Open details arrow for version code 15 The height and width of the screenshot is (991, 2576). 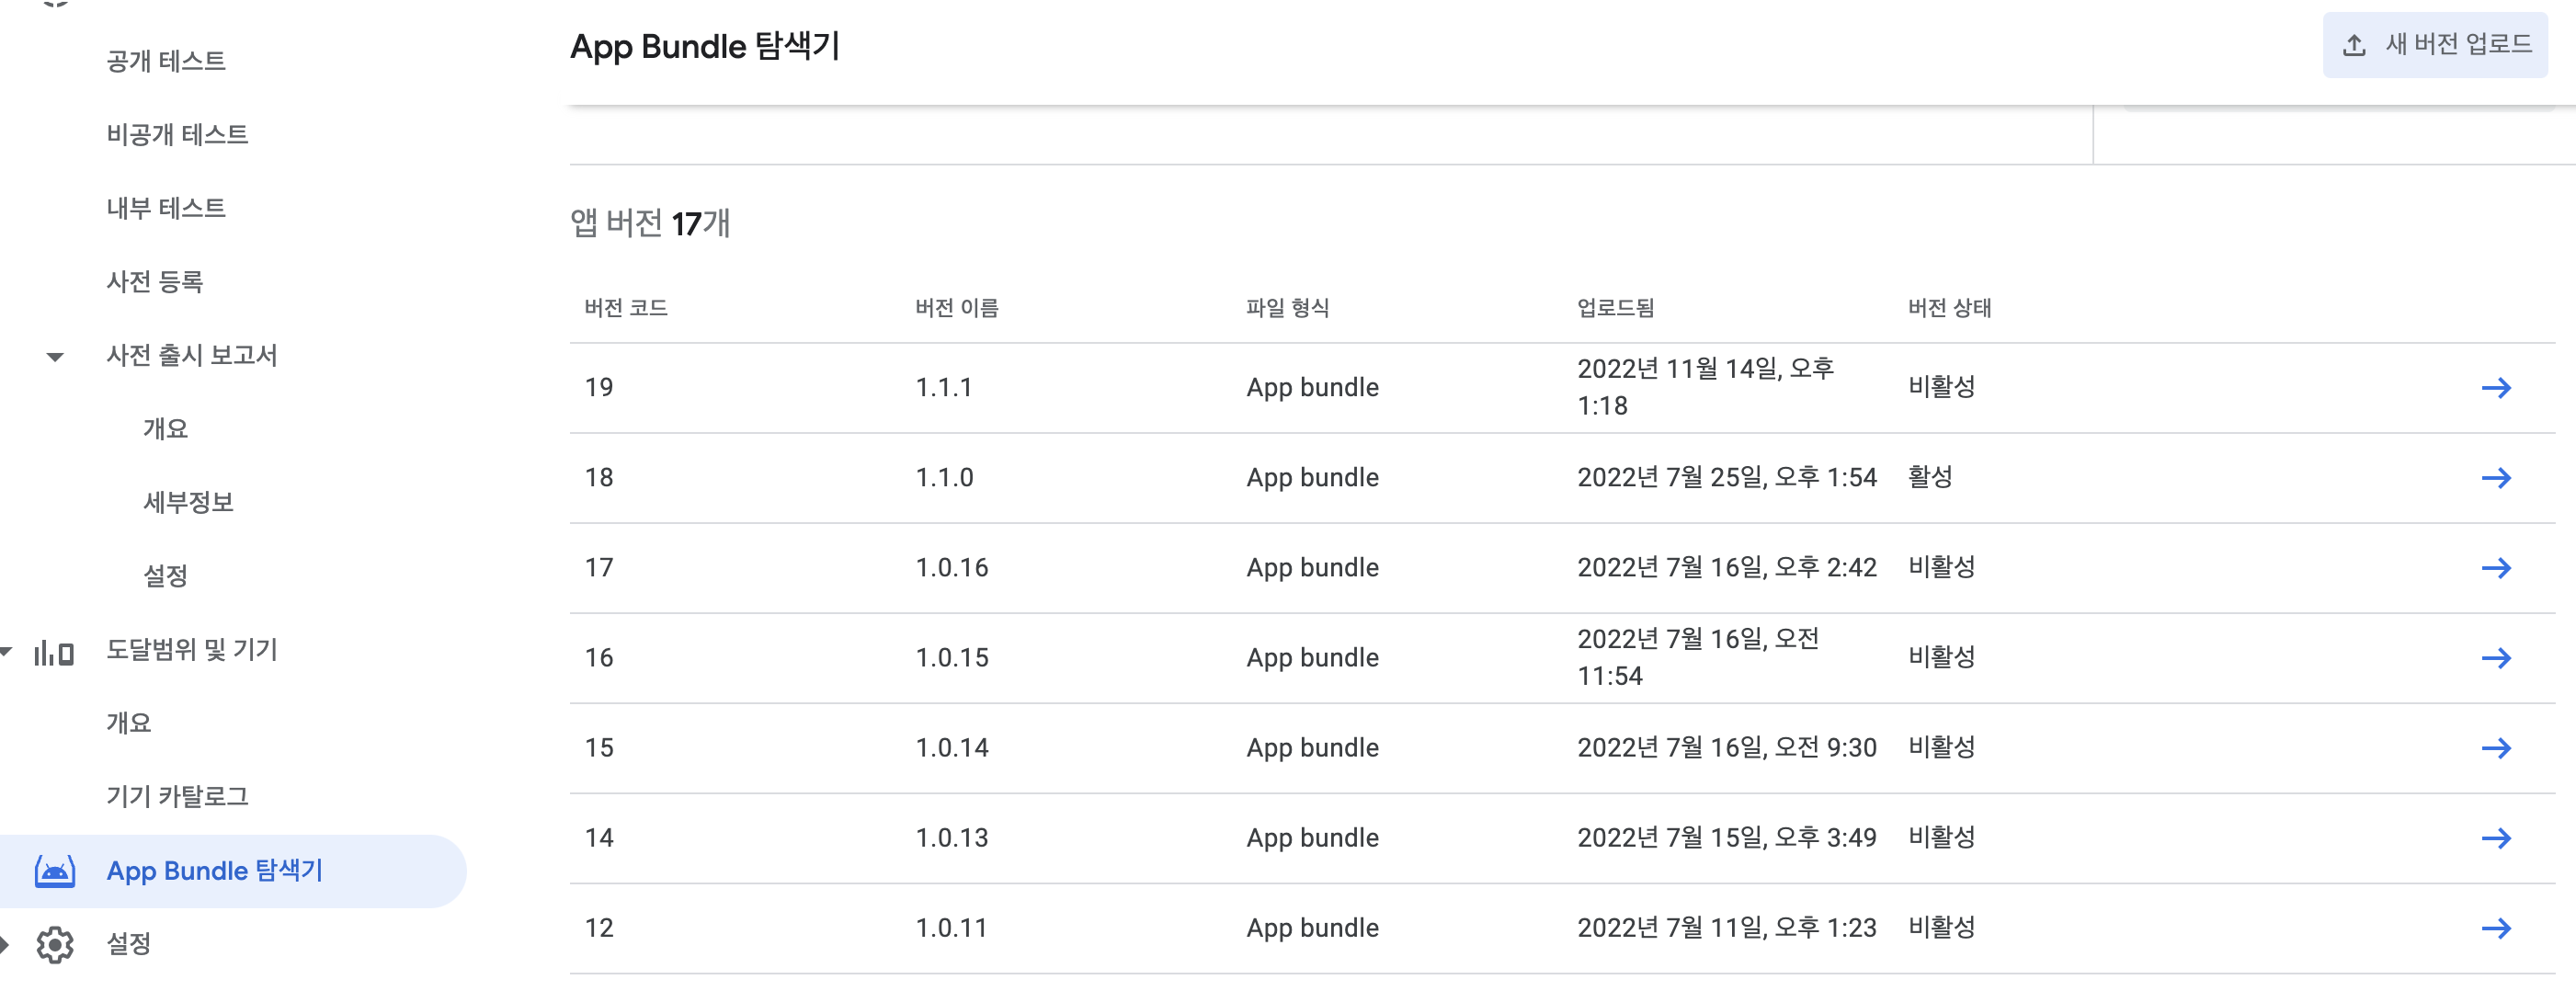pos(2496,748)
